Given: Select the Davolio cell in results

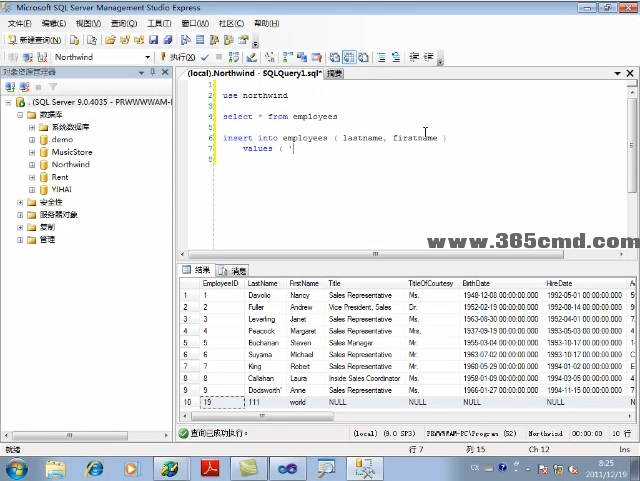Looking at the screenshot, I should 264,295.
